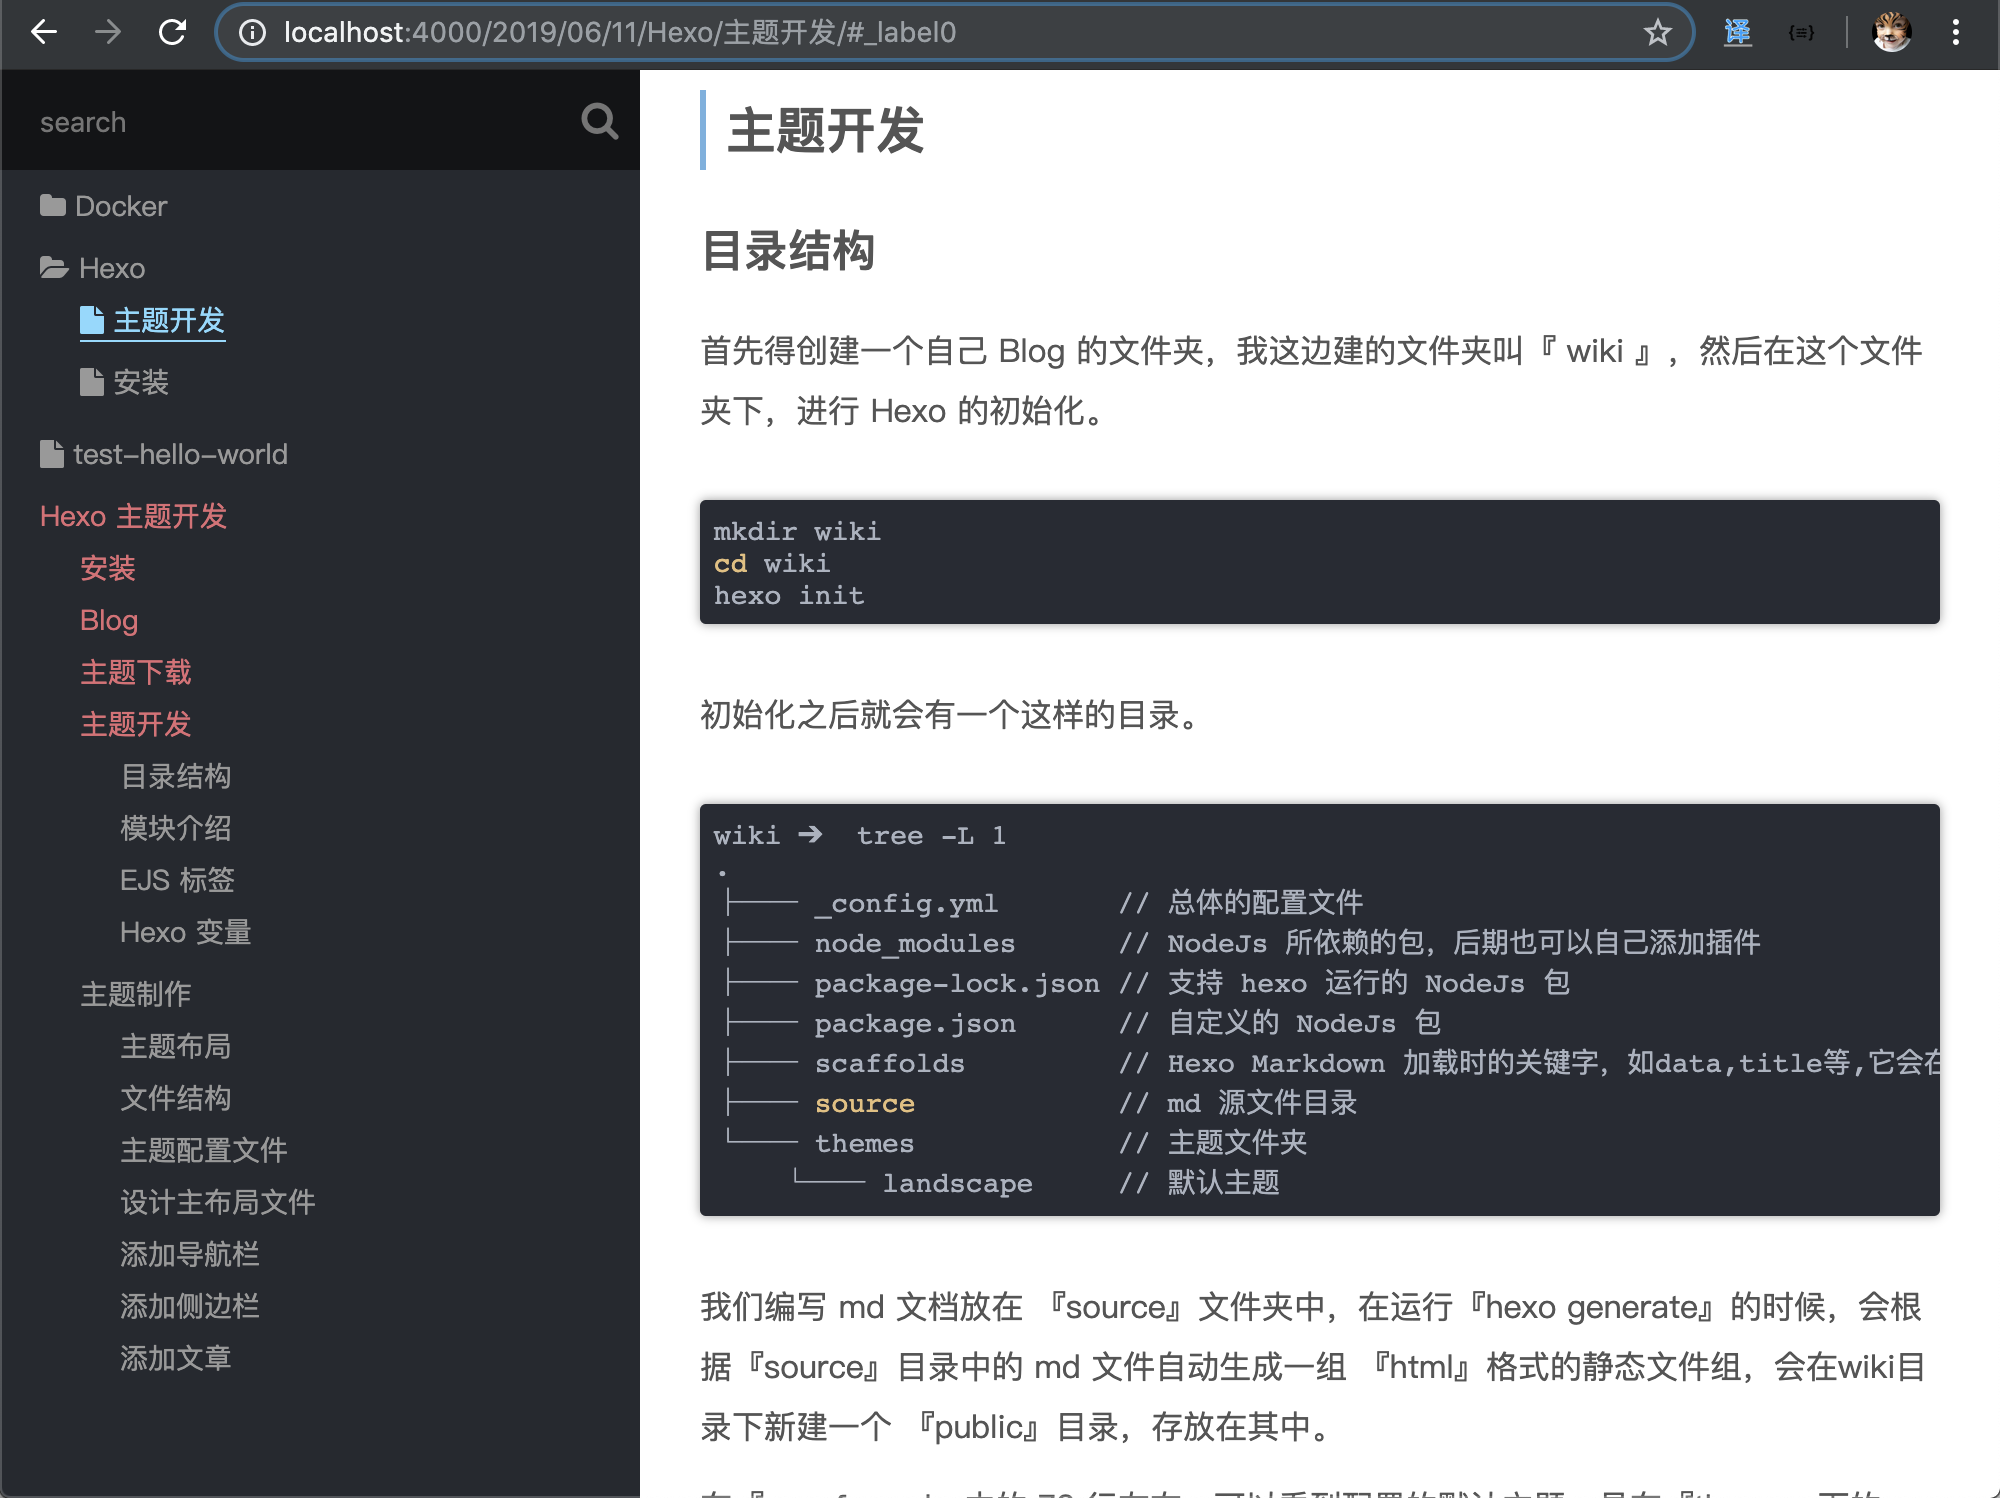This screenshot has width=2000, height=1498.
Task: Open the browser three-dot menu
Action: click(x=1955, y=32)
